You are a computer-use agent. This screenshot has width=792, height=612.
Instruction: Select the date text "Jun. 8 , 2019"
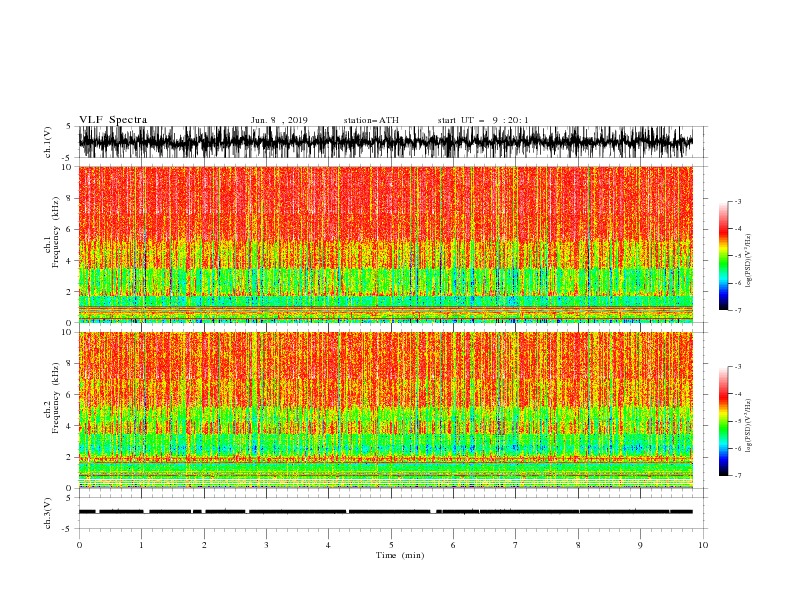(x=279, y=120)
